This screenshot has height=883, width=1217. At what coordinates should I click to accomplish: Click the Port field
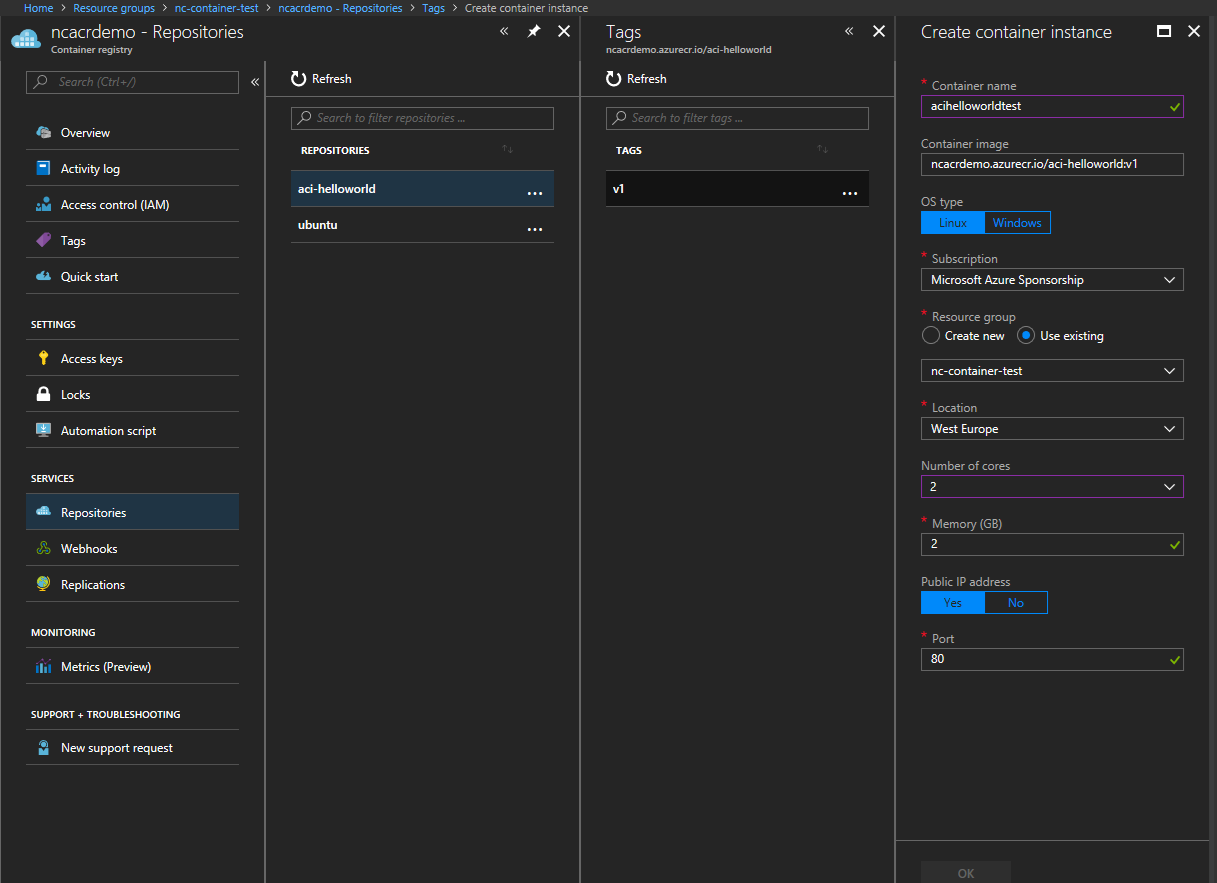[x=1052, y=659]
